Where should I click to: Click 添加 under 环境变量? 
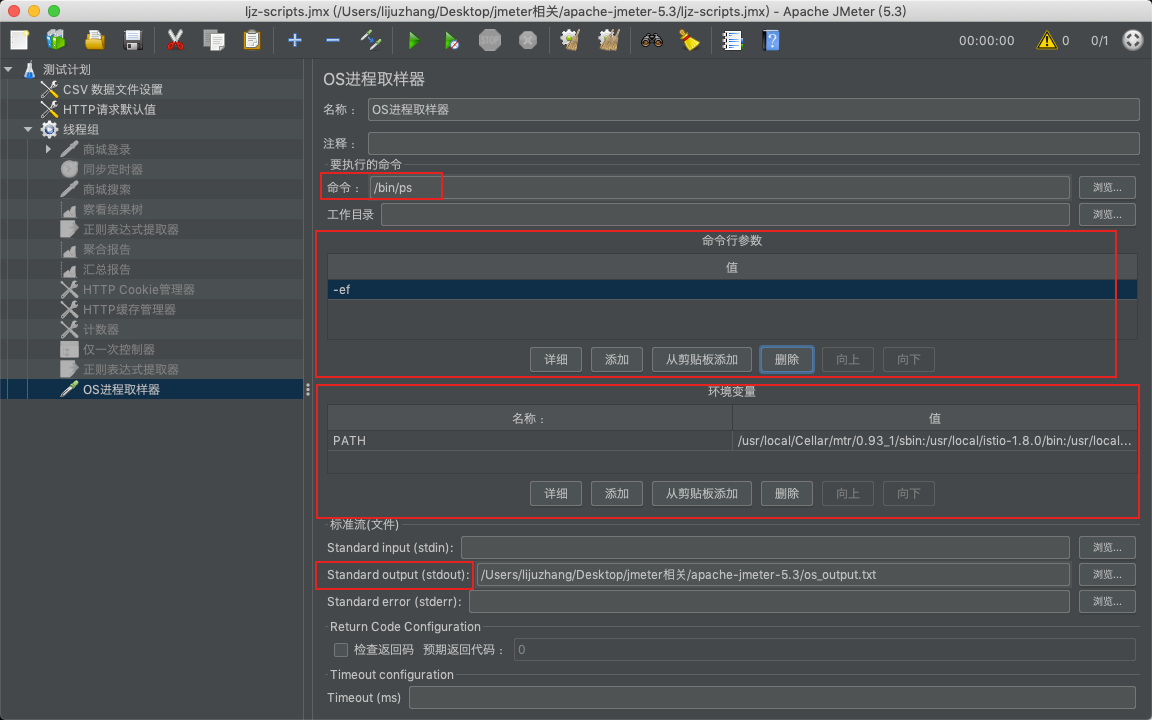[x=617, y=494]
